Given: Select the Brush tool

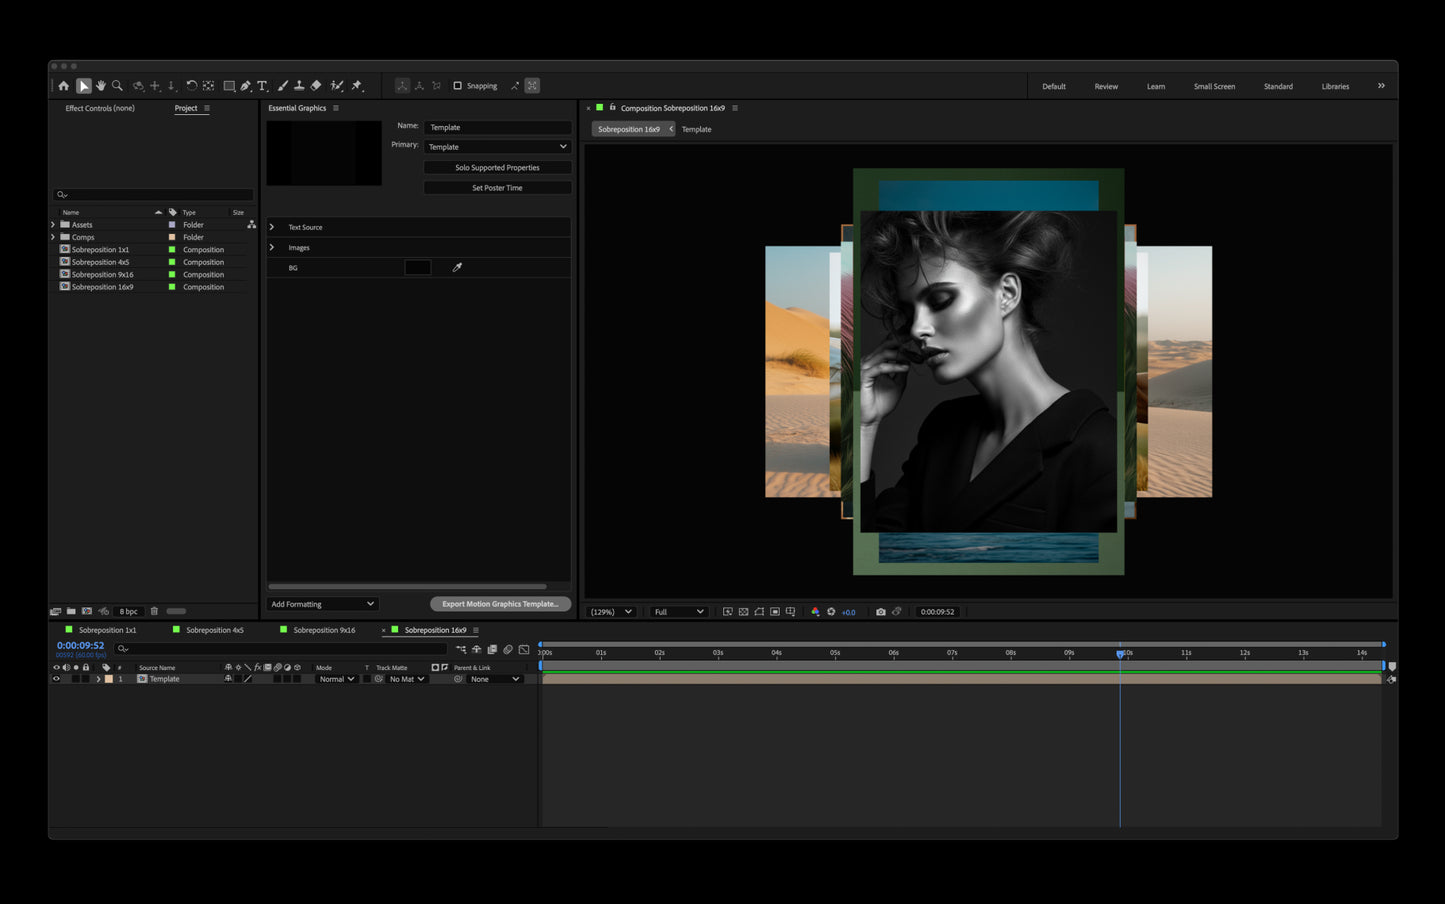Looking at the screenshot, I should point(283,86).
